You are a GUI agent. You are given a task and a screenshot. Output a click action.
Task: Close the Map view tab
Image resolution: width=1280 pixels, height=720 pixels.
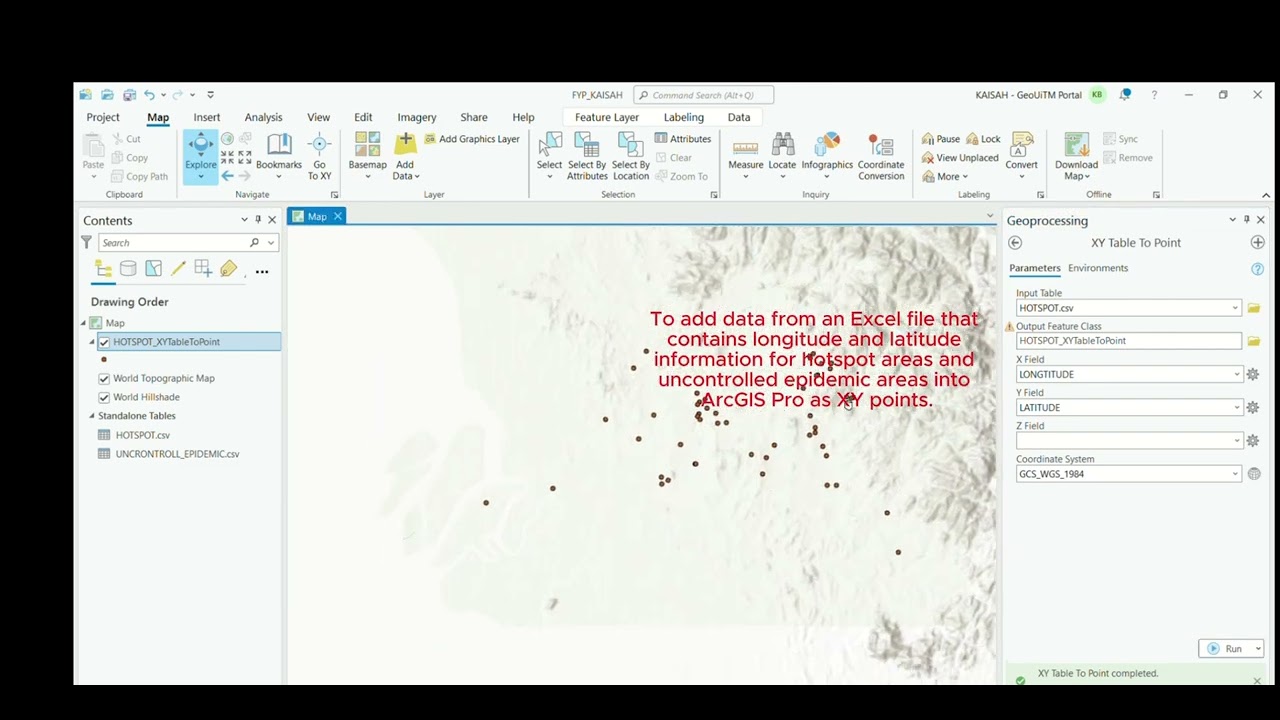338,216
